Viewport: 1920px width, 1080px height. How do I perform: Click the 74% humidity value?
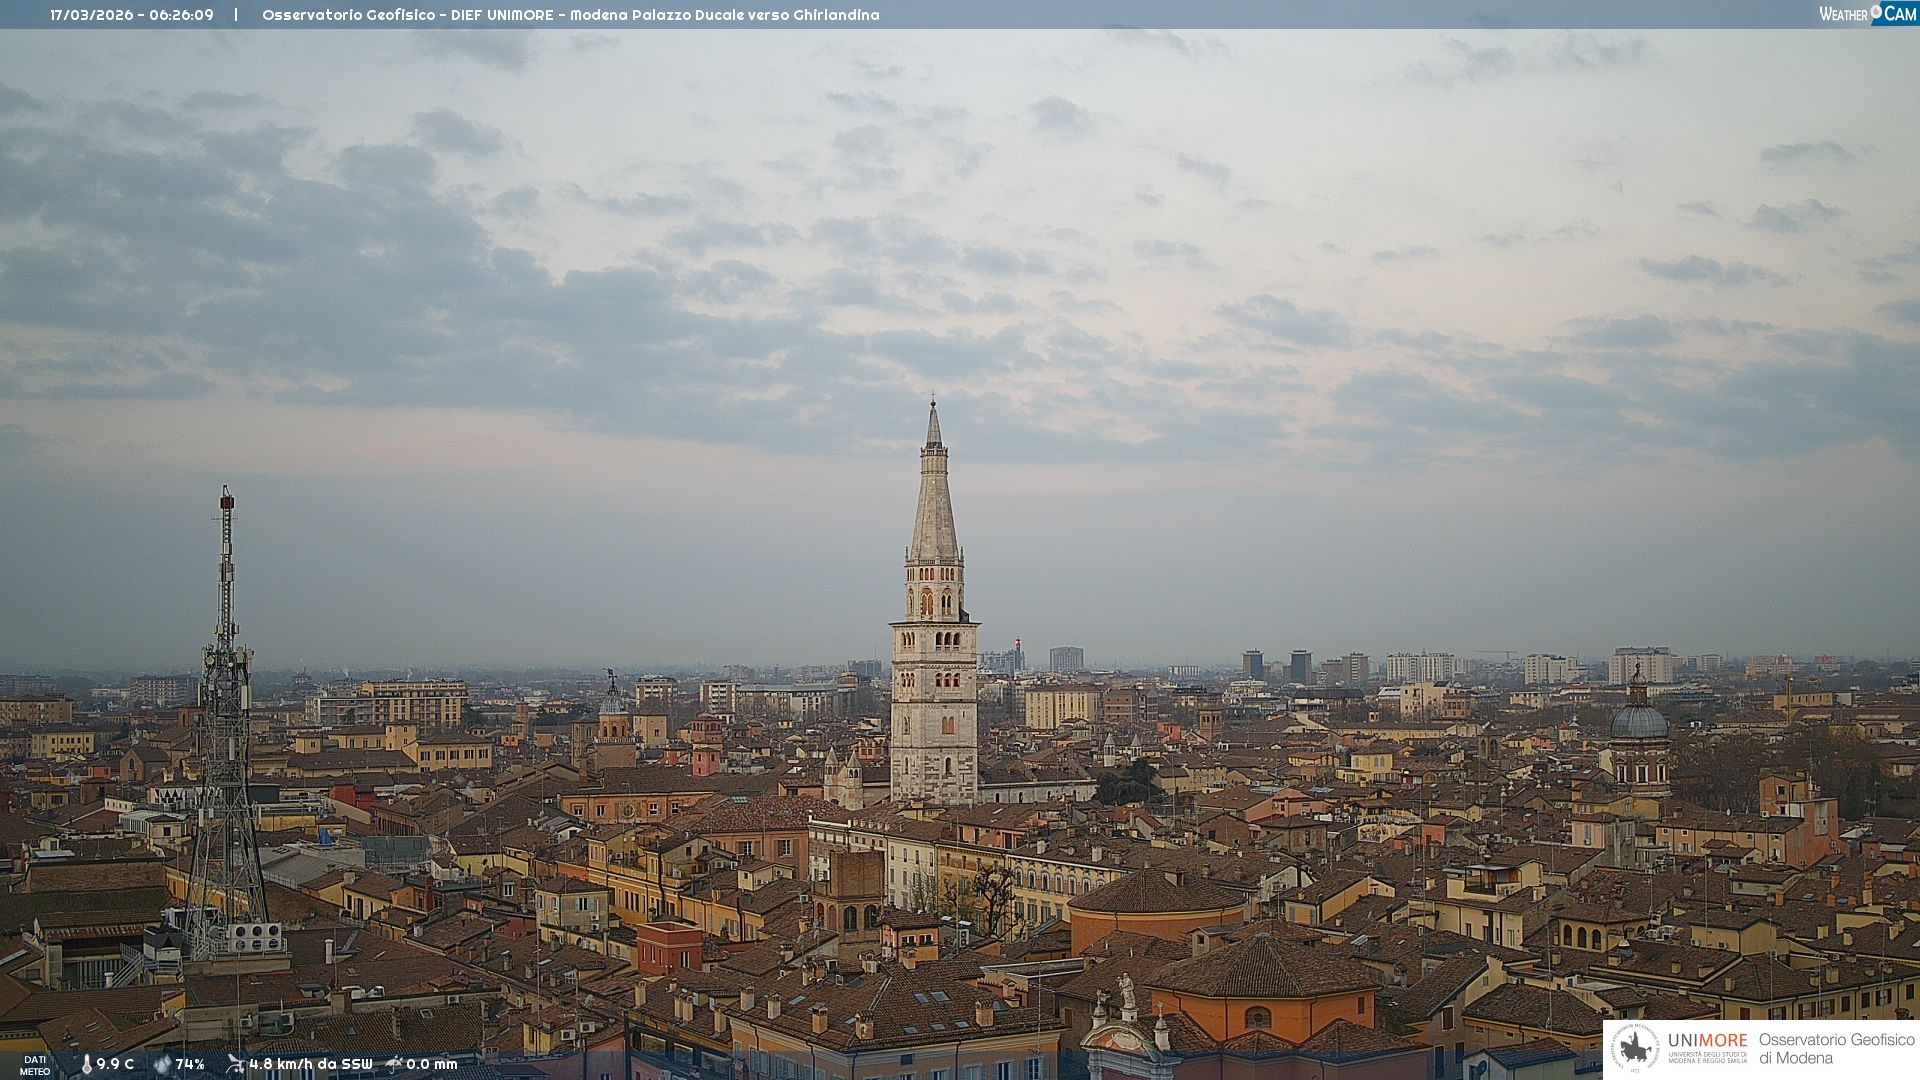(x=190, y=1064)
